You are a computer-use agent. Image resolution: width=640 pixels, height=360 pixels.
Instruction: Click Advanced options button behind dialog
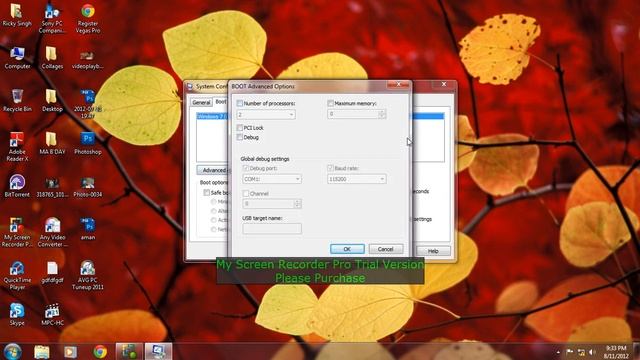[213, 170]
